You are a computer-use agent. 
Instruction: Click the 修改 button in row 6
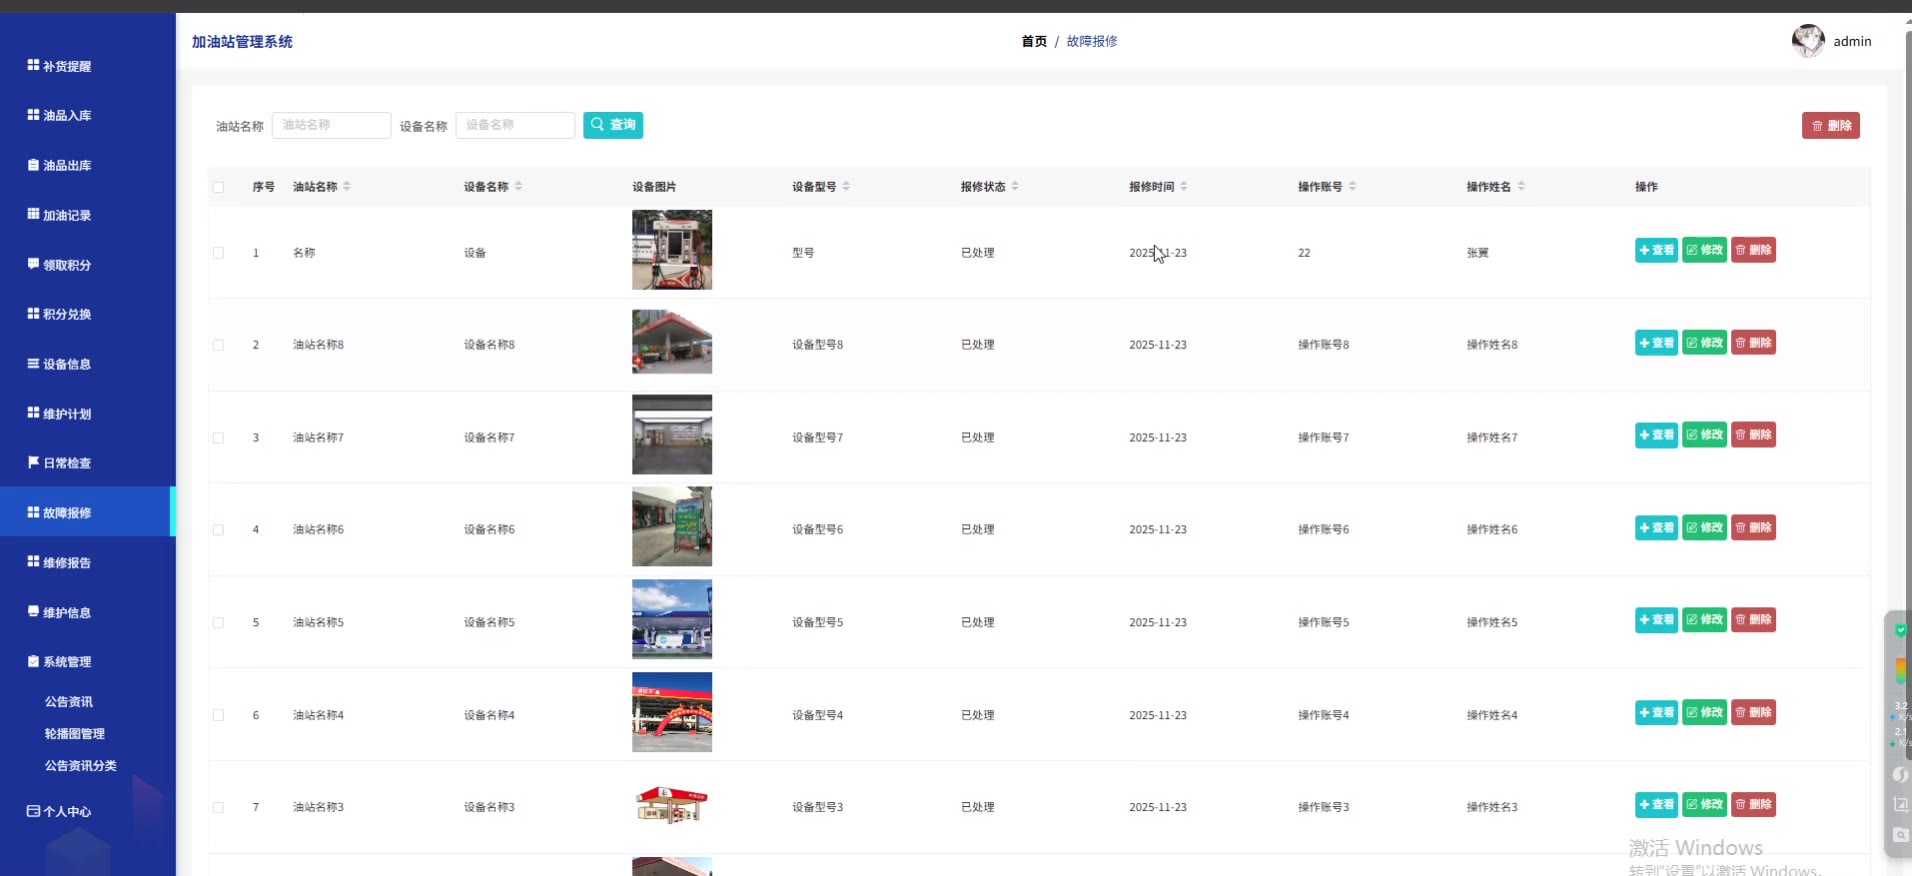[1704, 713]
